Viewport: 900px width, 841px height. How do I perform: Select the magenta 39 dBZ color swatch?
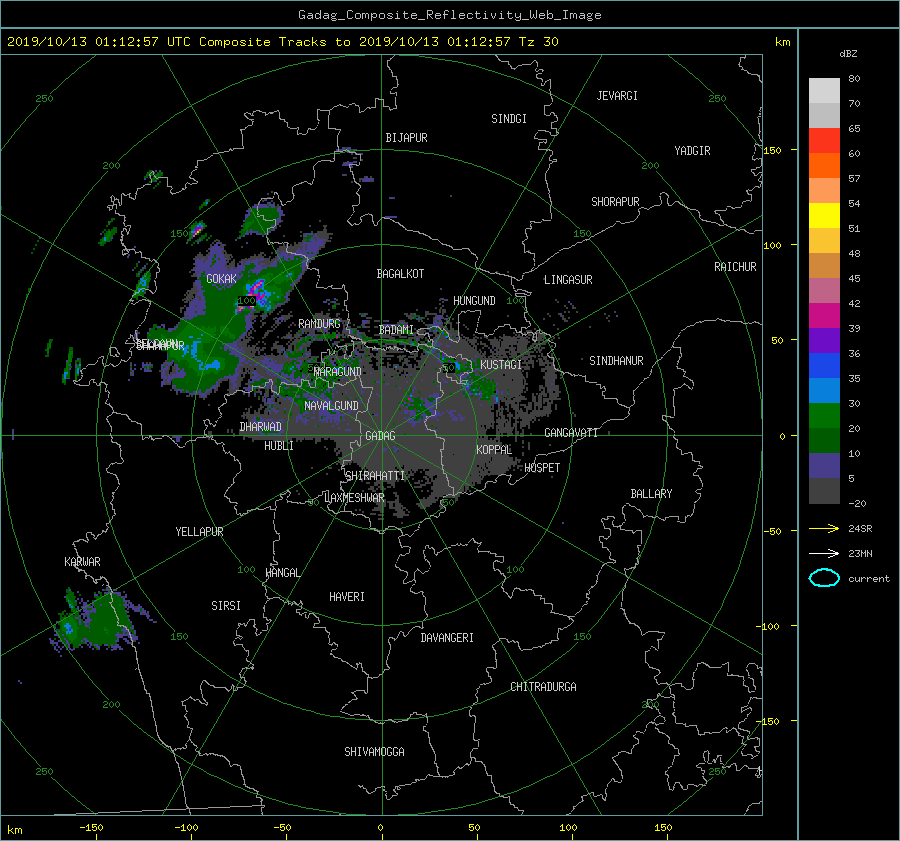[824, 315]
